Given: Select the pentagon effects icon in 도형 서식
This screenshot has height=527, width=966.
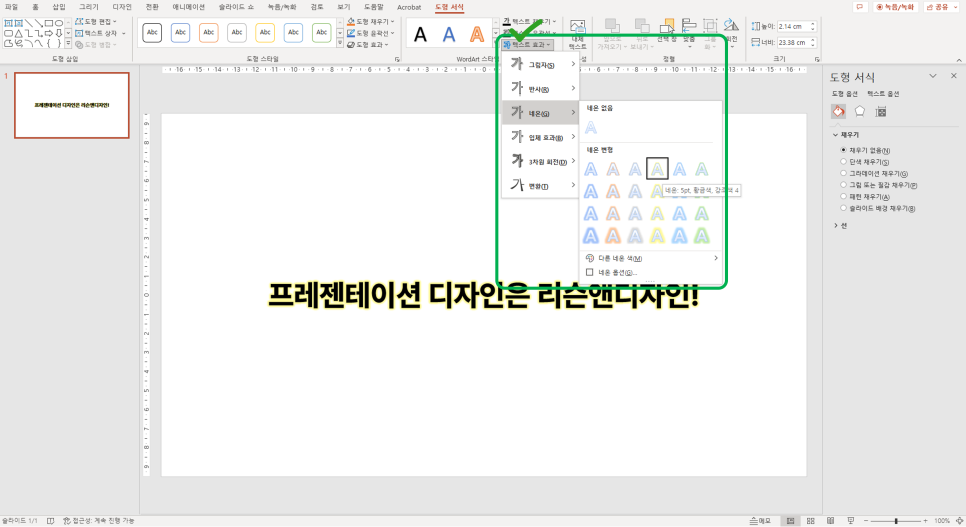Looking at the screenshot, I should [859, 112].
